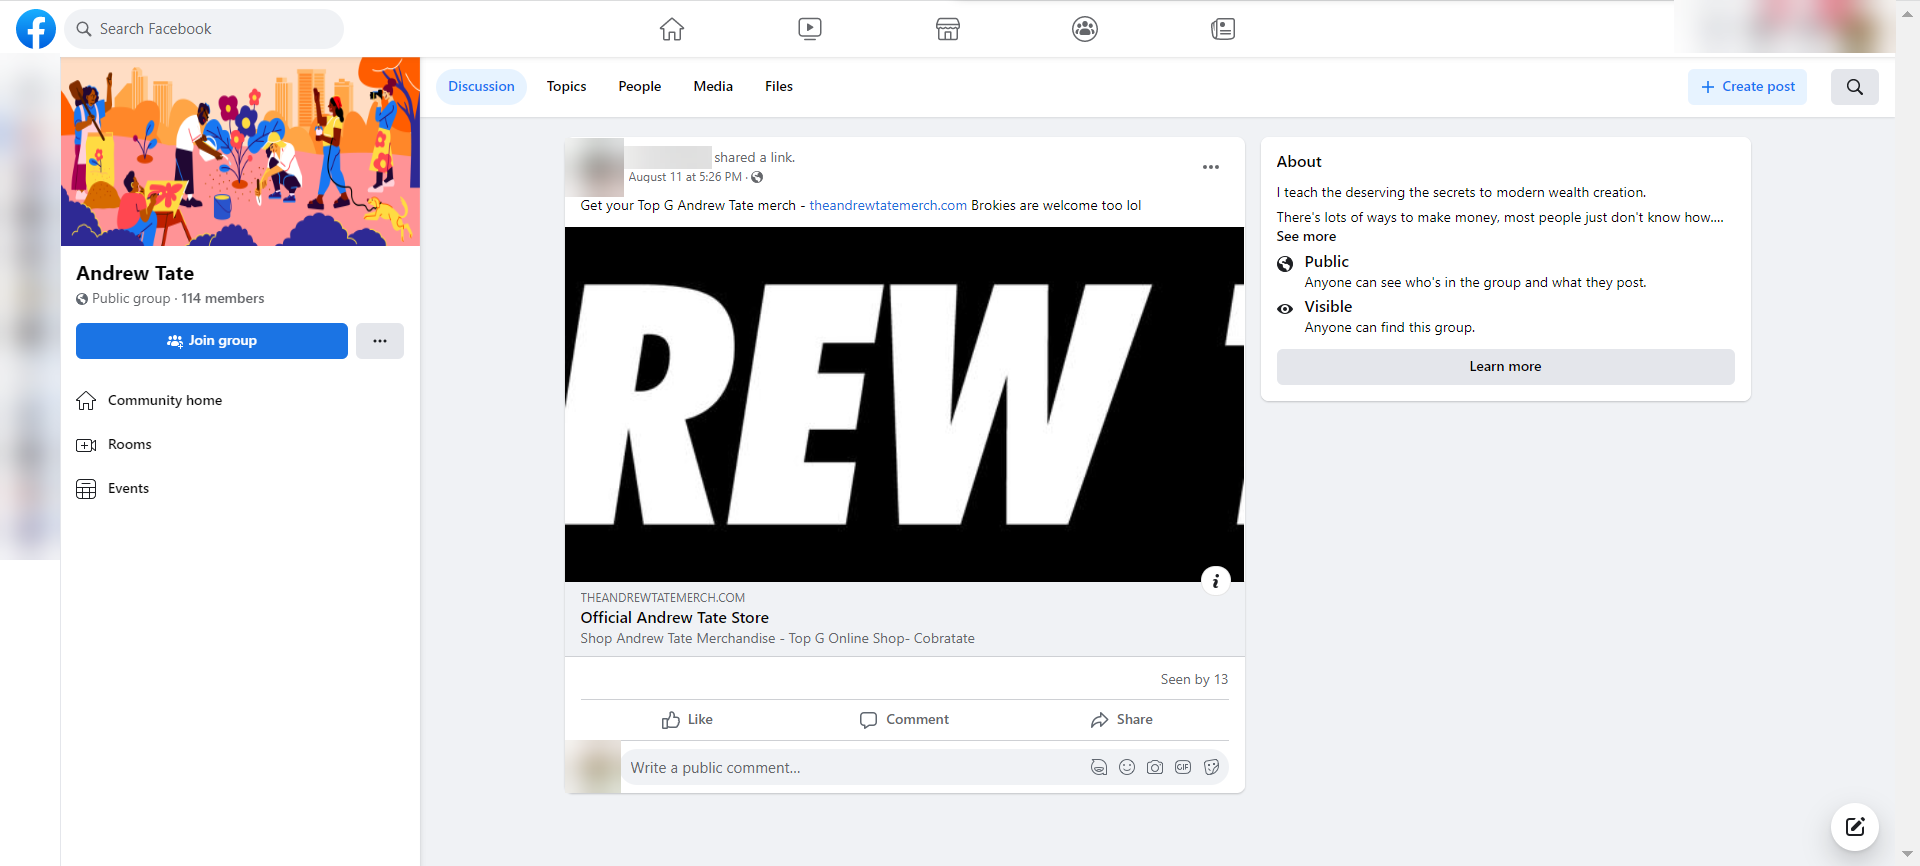Insert an emoji in the comment
The width and height of the screenshot is (1920, 866).
(1127, 767)
